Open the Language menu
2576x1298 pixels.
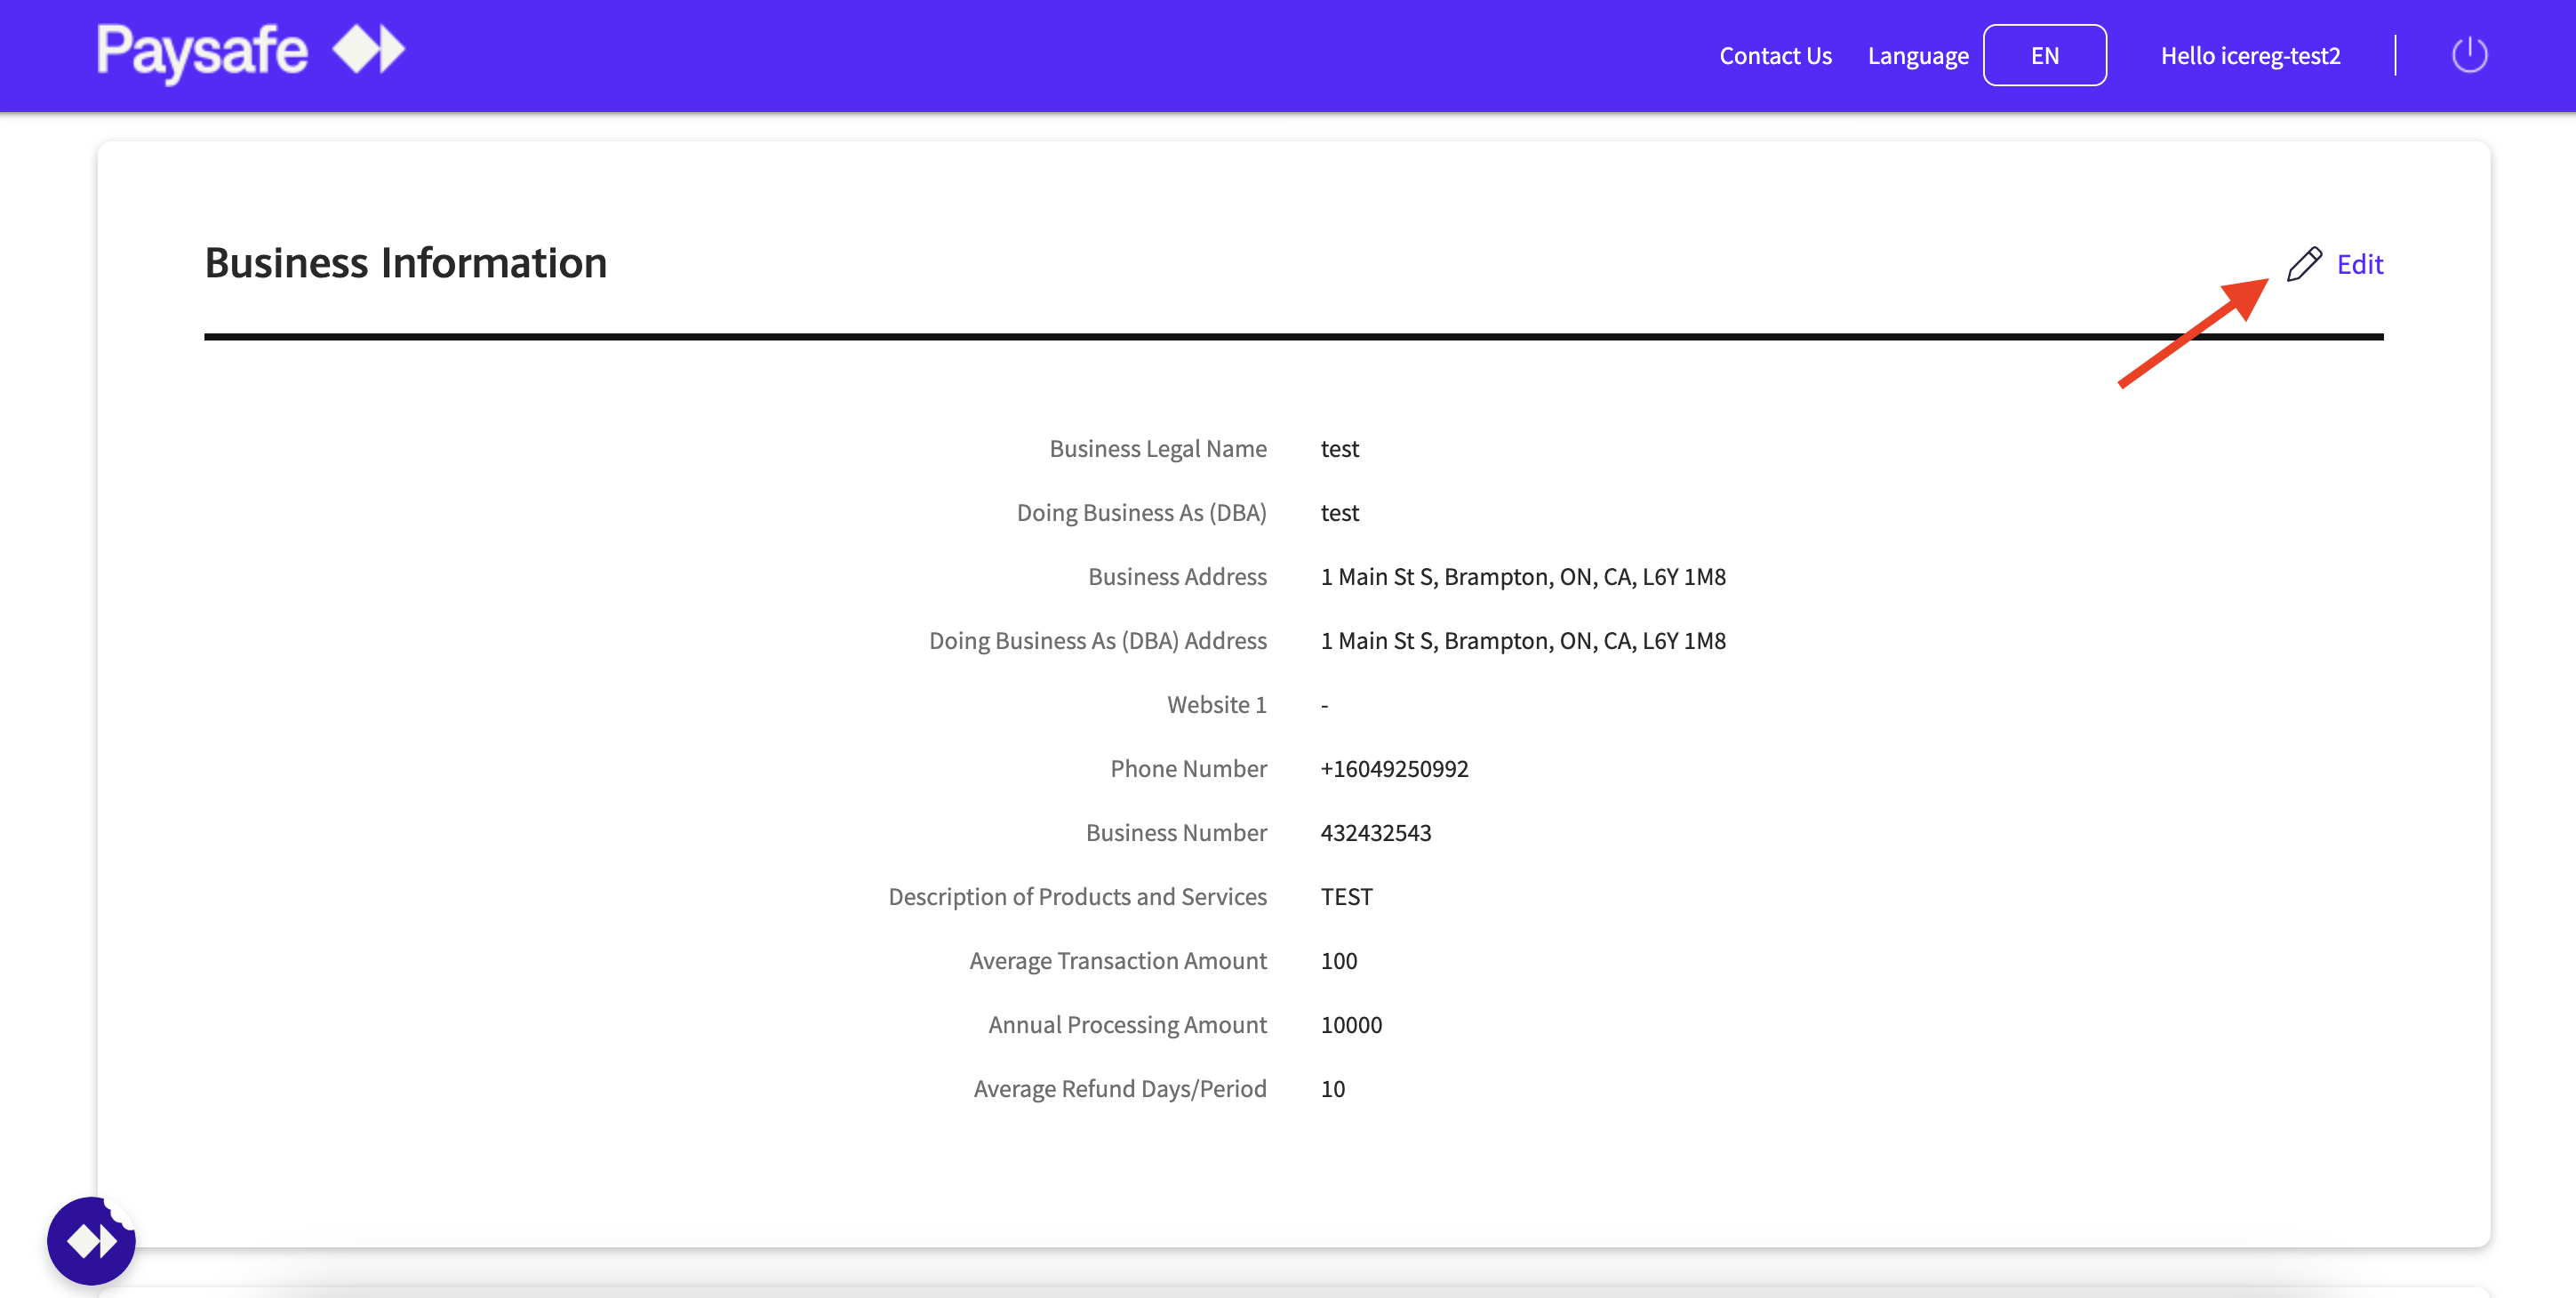[1916, 55]
